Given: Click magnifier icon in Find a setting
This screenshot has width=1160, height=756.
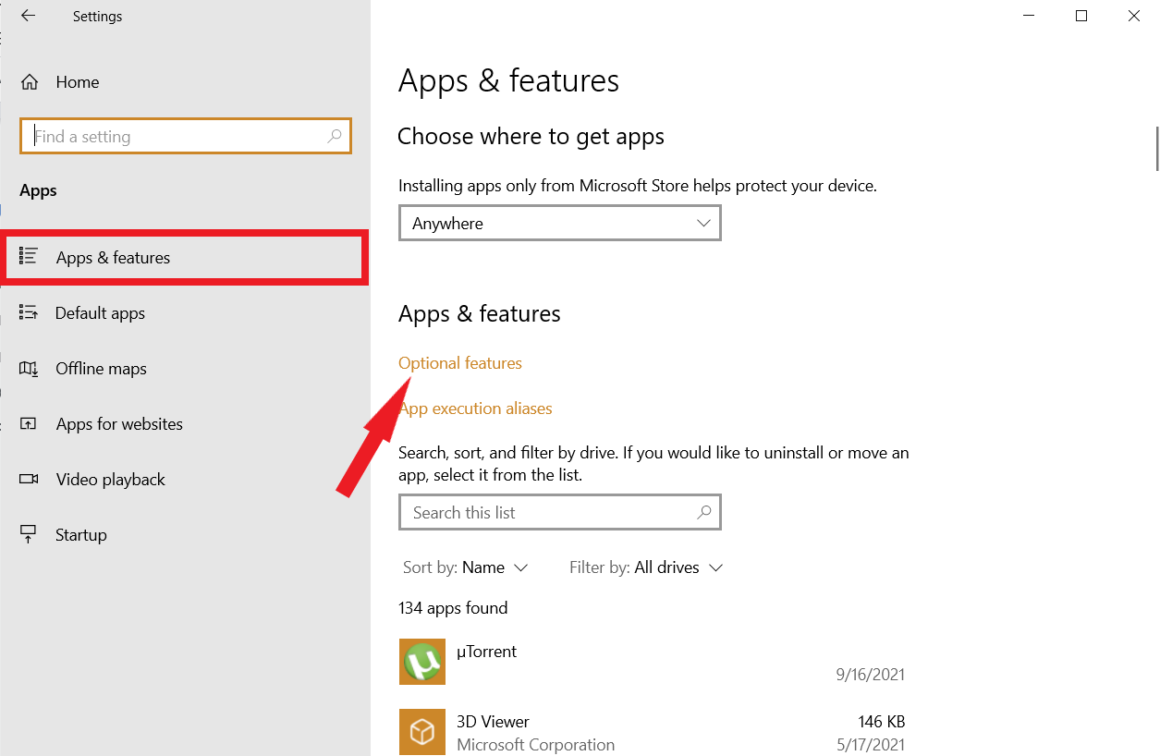Looking at the screenshot, I should pyautogui.click(x=334, y=137).
